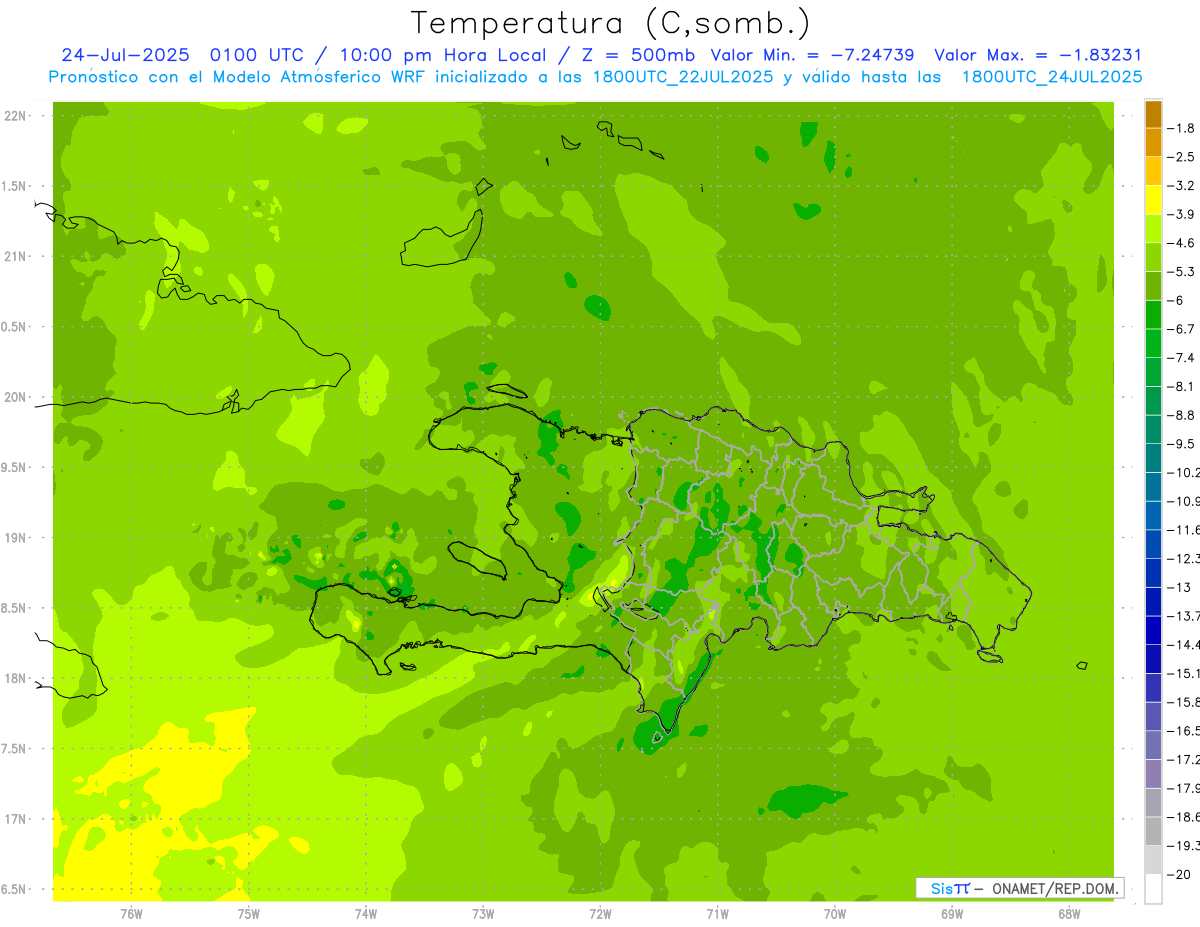Click the '68W' longitude label

(1068, 914)
